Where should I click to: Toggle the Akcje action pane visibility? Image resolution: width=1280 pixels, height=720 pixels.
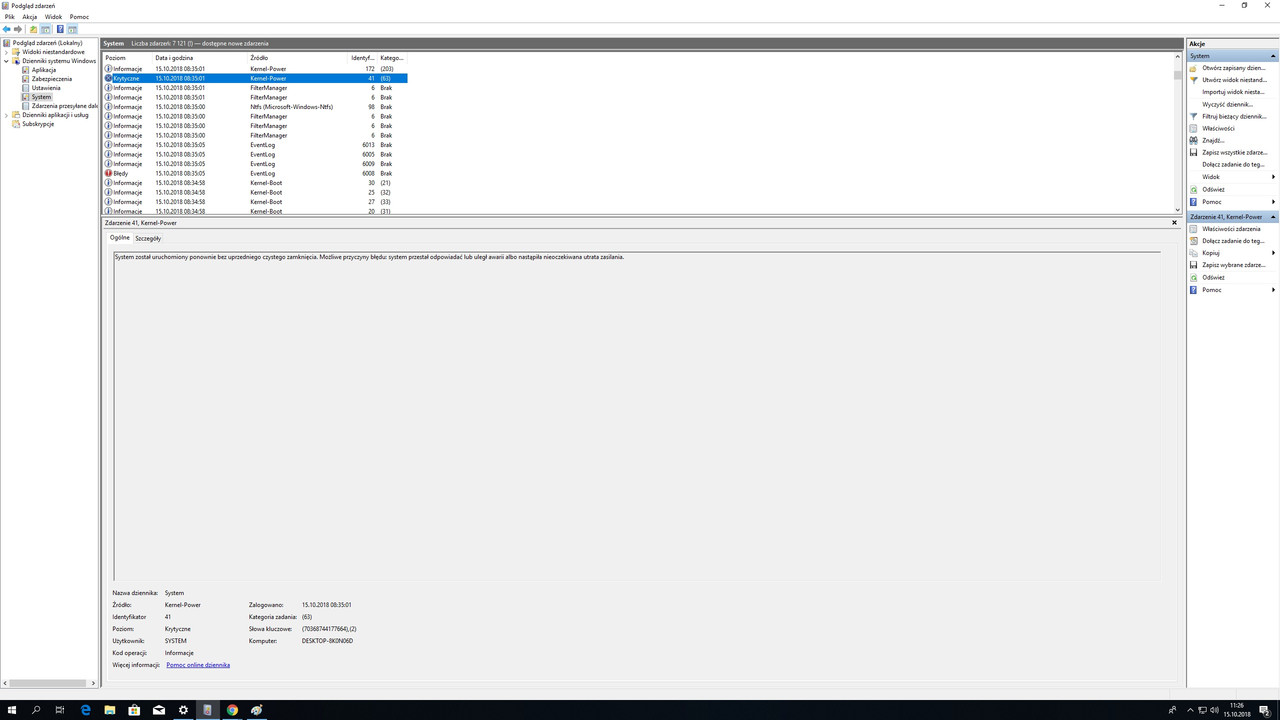coord(71,28)
